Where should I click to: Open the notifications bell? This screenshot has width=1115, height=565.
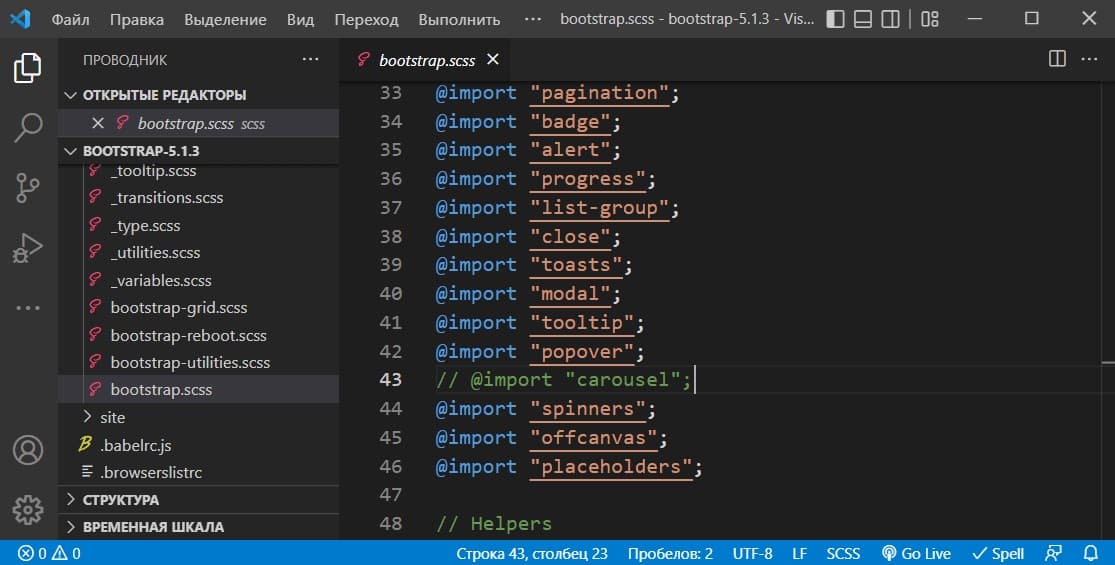click(x=1091, y=554)
